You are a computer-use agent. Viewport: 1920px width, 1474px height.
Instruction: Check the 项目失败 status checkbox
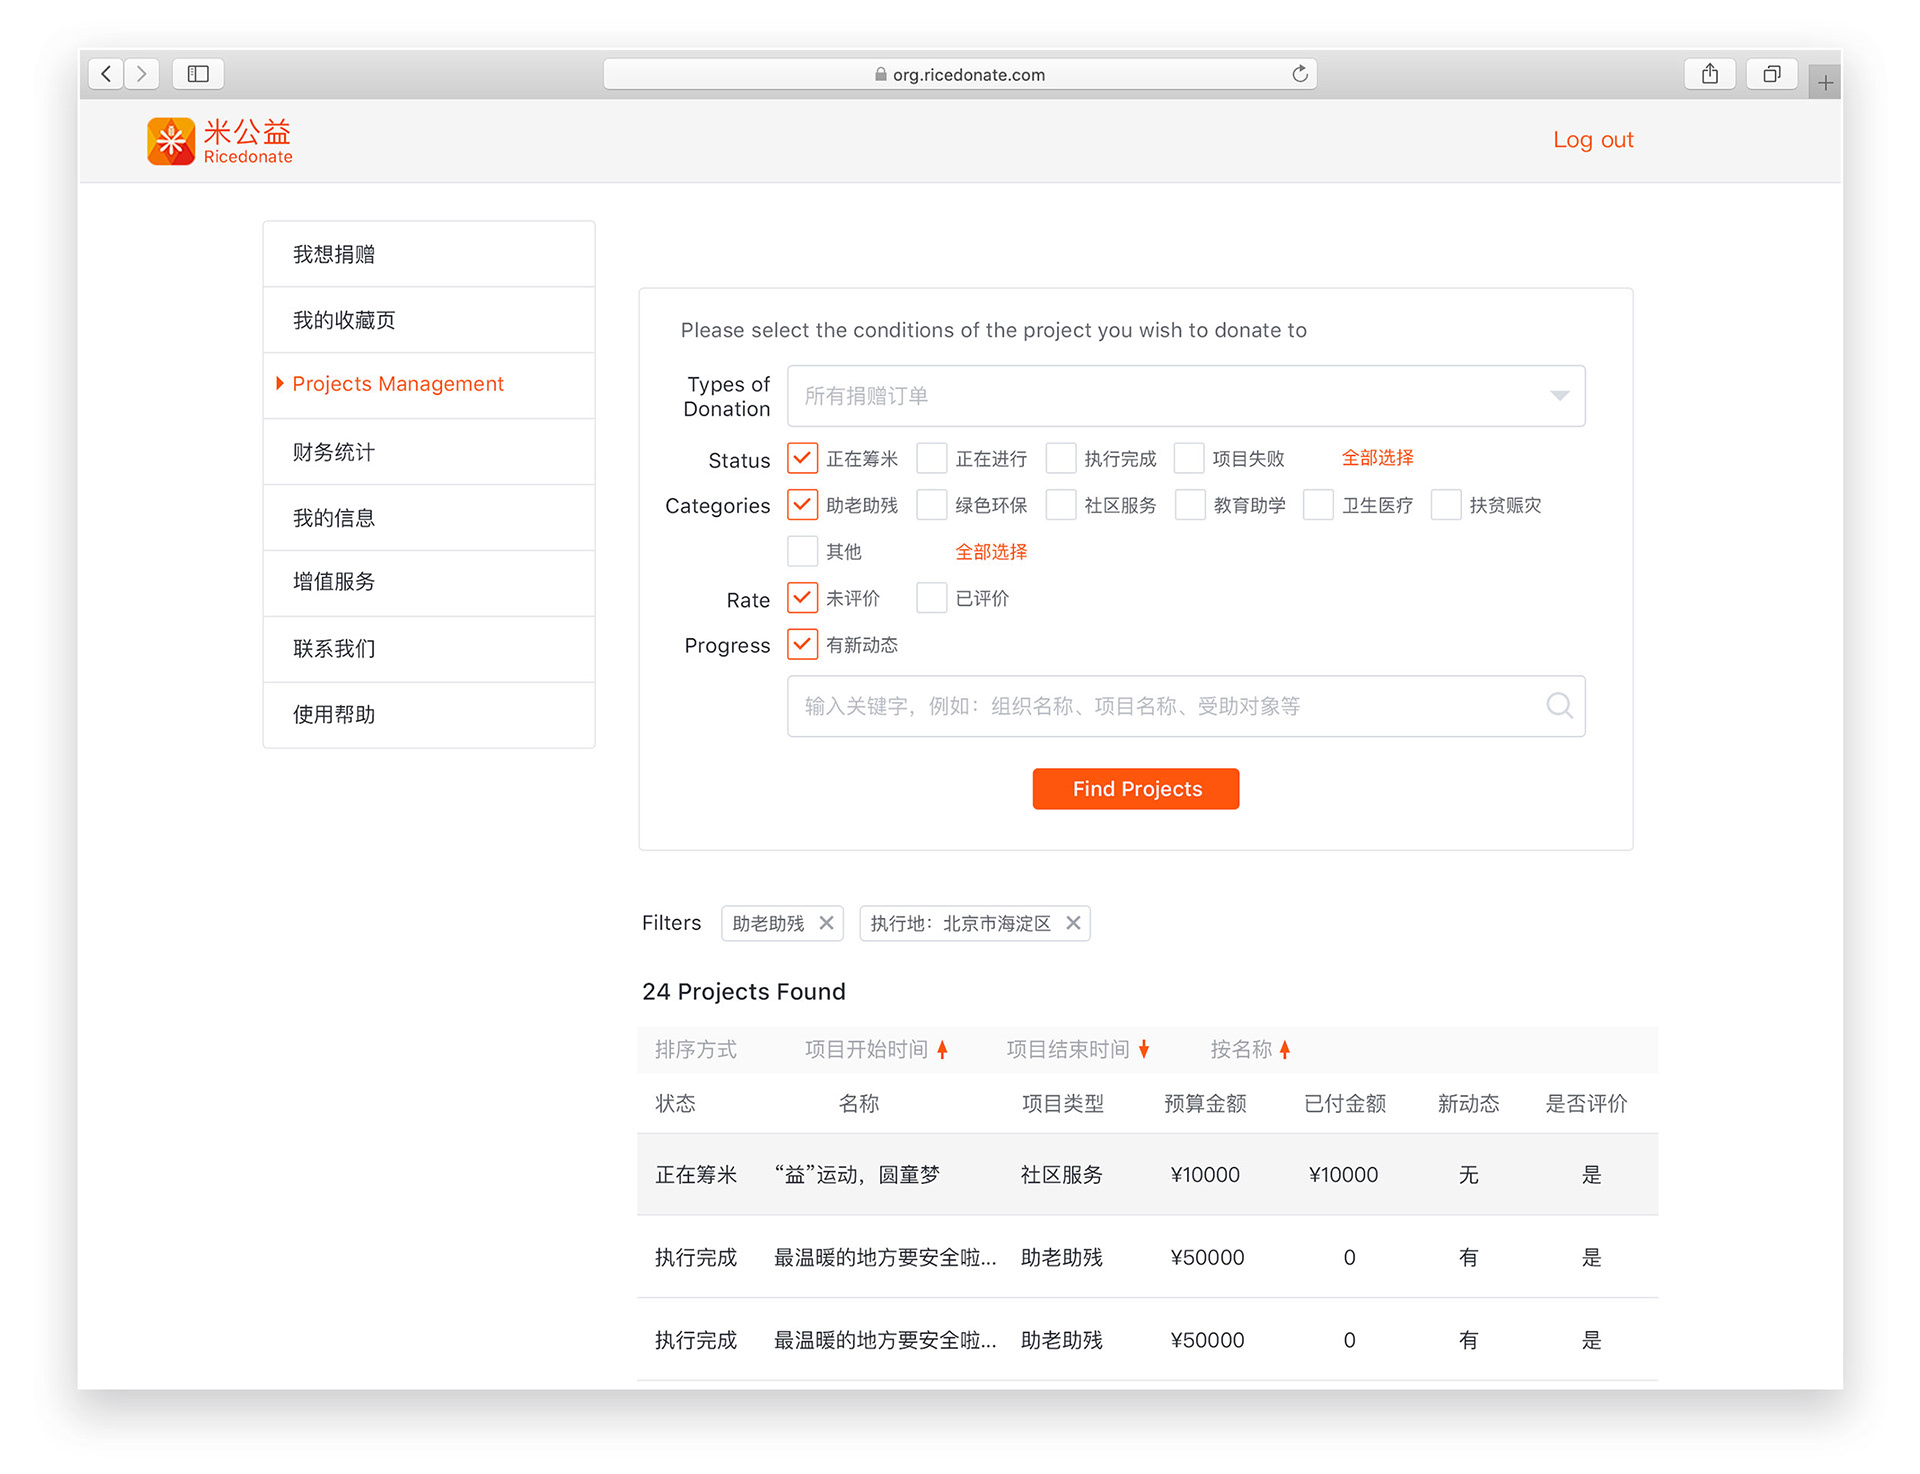pyautogui.click(x=1188, y=458)
